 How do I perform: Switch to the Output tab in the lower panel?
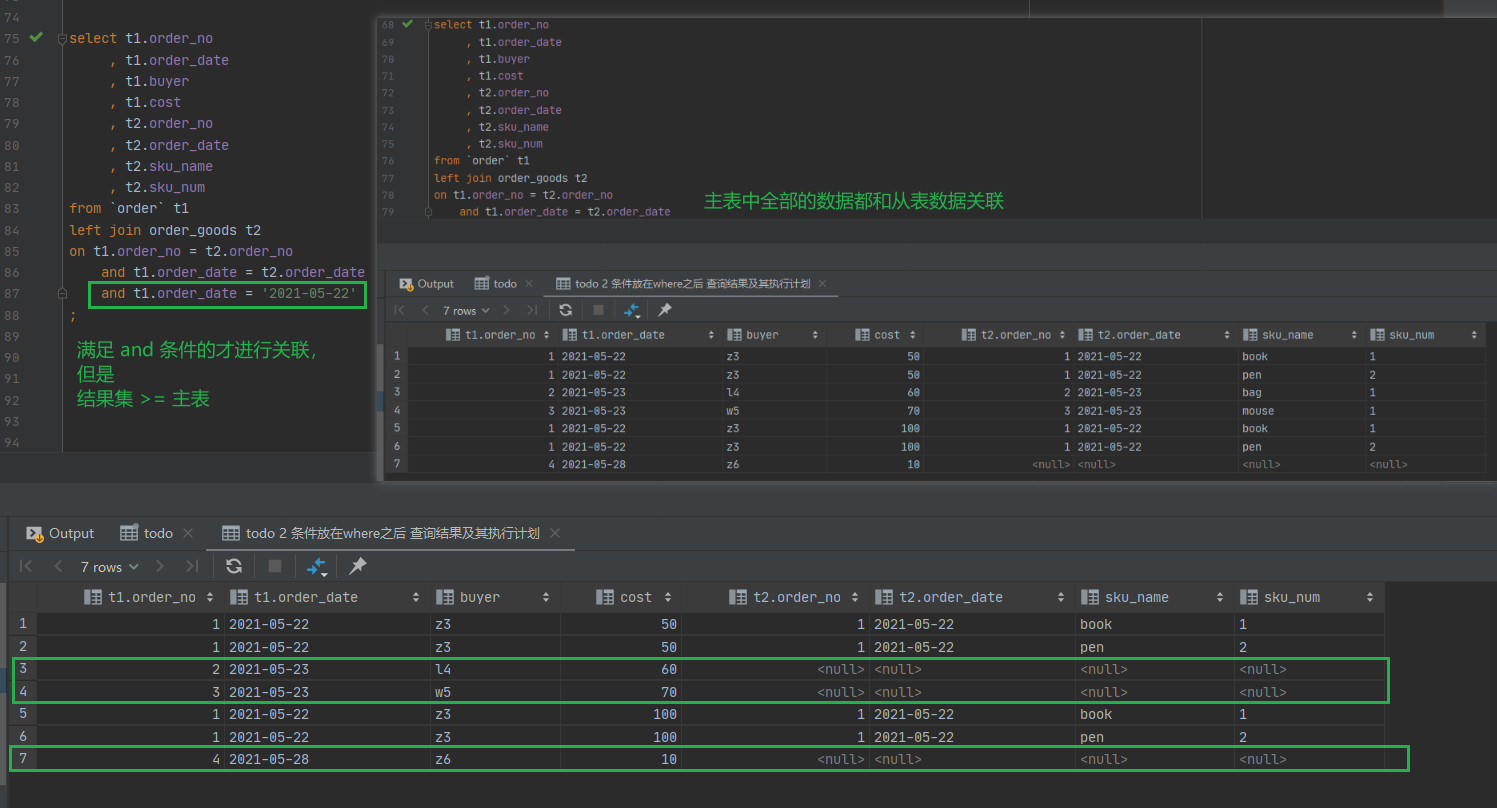pos(60,533)
